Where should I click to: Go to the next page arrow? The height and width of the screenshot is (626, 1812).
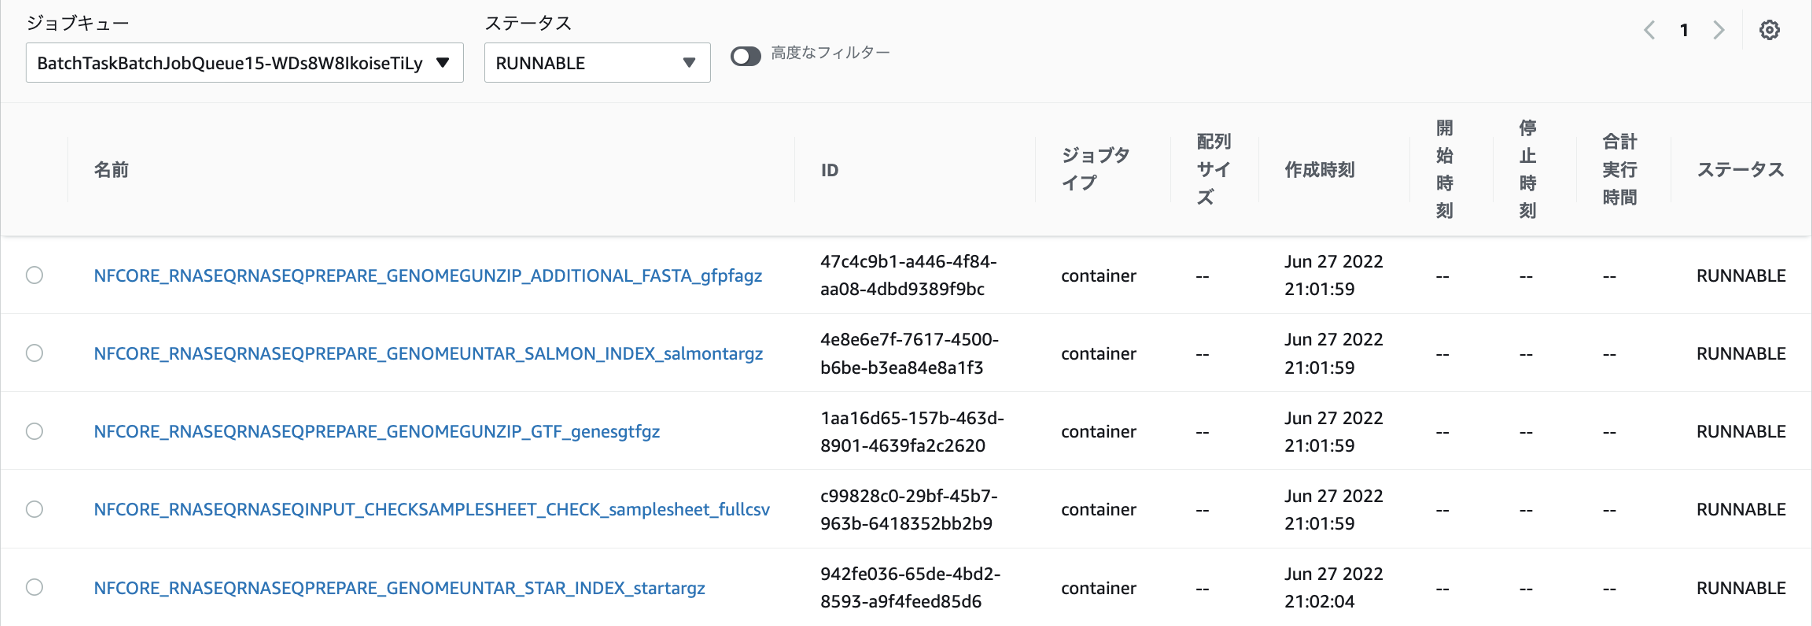[1719, 30]
